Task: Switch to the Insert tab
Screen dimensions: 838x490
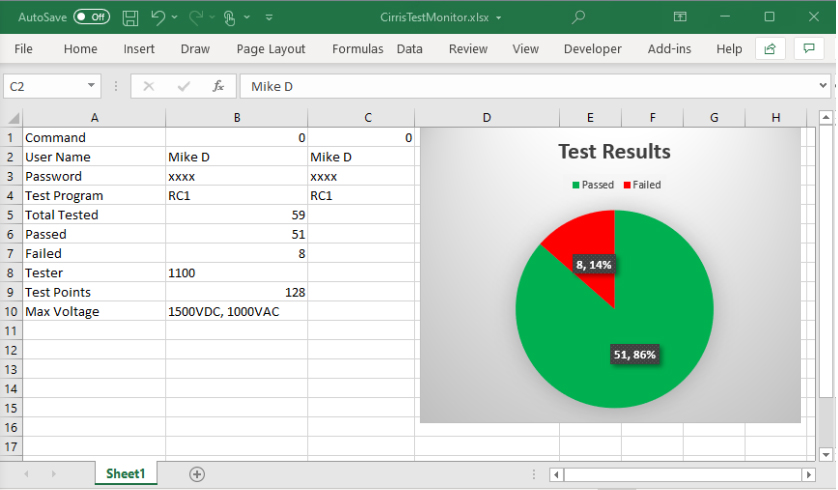Action: (x=139, y=49)
